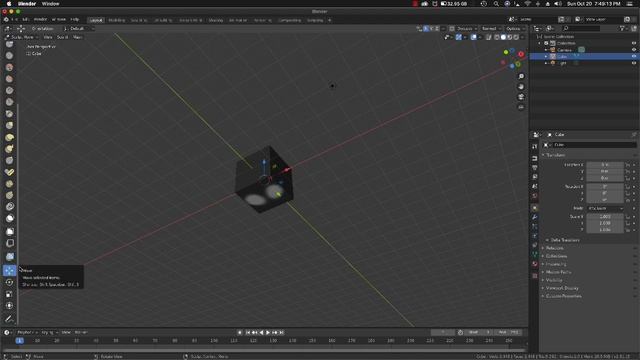The width and height of the screenshot is (640, 360).
Task: Hide the Camera in the outliner
Action: tap(634, 50)
